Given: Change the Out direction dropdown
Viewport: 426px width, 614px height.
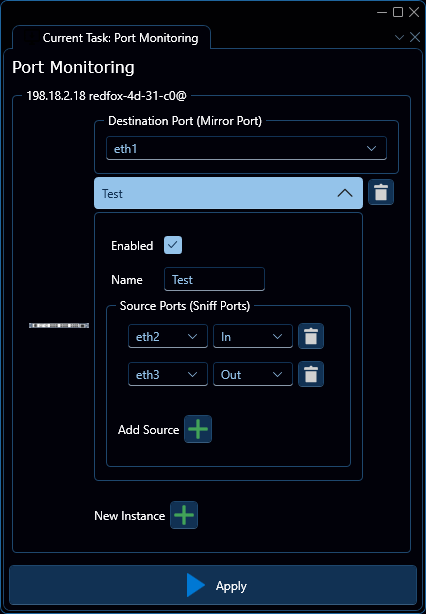Looking at the screenshot, I should tap(253, 374).
